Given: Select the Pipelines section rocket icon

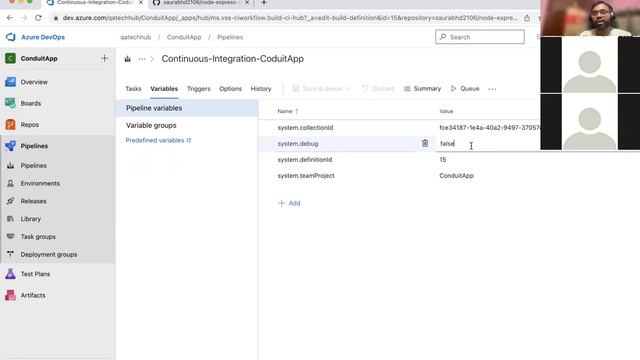Looking at the screenshot, I should point(11,146).
